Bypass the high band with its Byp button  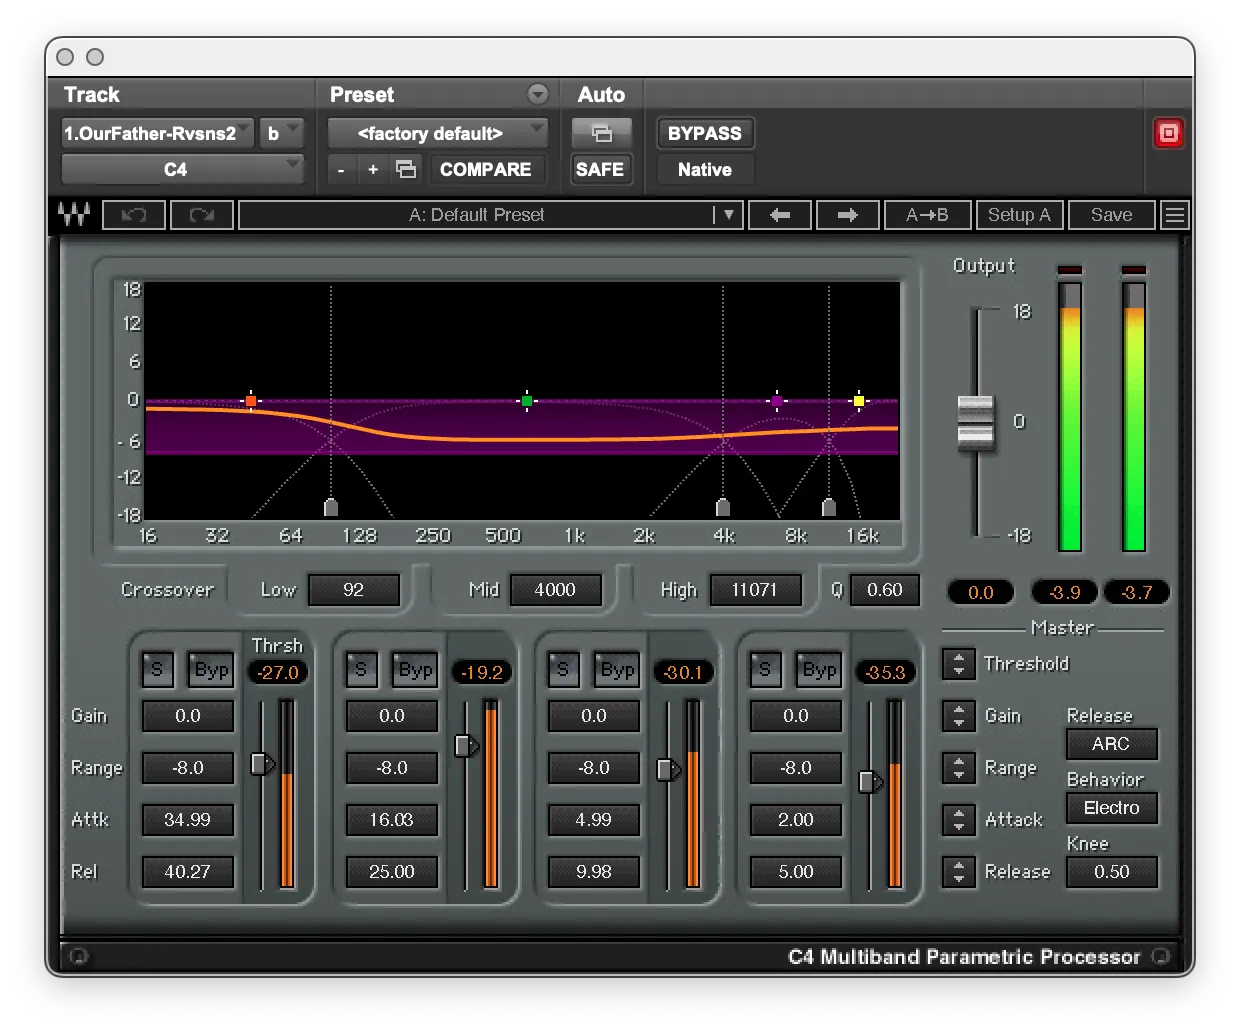tap(818, 670)
